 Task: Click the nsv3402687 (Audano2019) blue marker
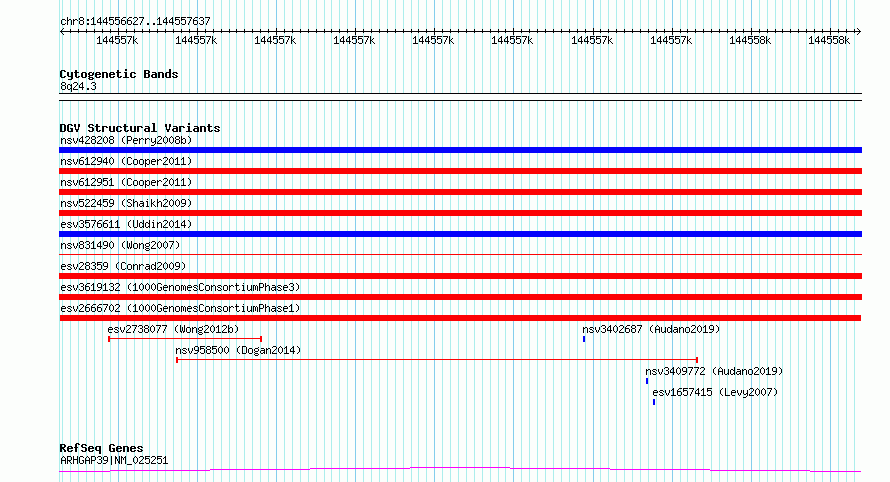coord(584,339)
